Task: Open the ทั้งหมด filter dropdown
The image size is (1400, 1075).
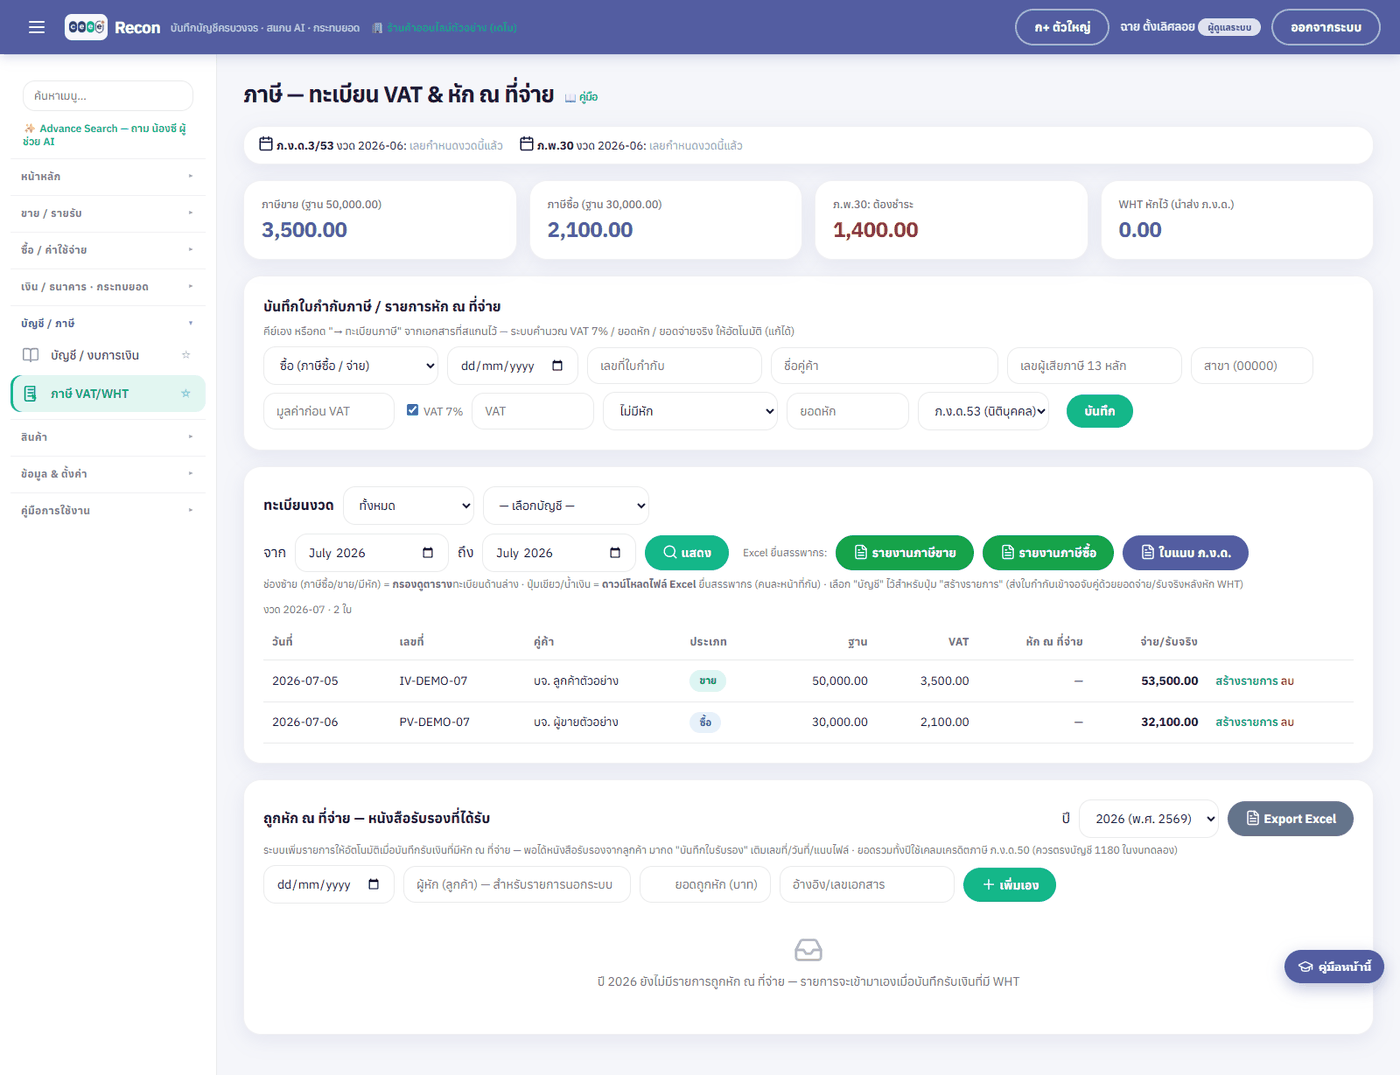Action: coord(409,506)
